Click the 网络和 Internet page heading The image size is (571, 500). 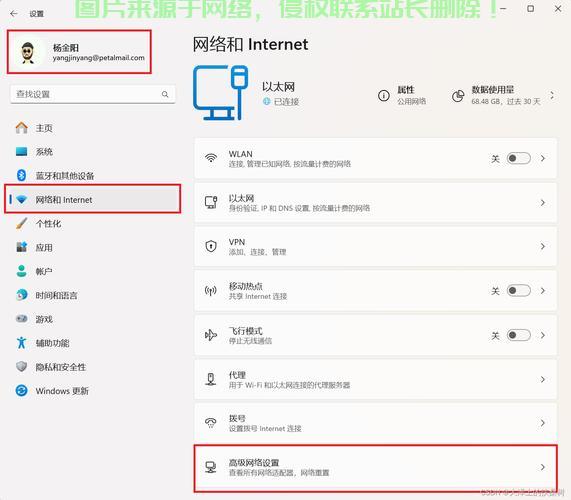tap(250, 44)
